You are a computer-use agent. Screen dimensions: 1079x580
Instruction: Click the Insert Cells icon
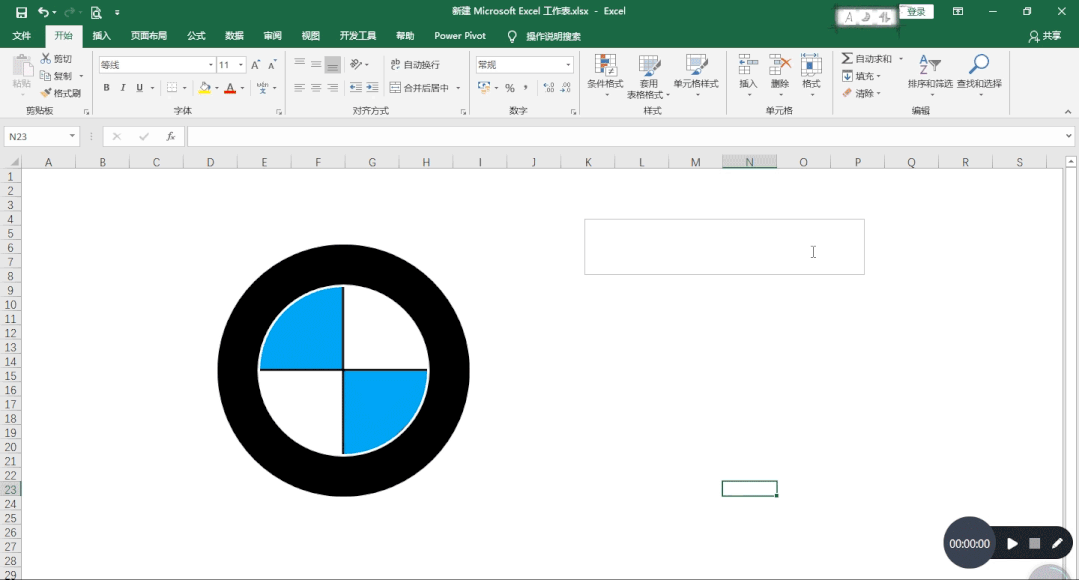pyautogui.click(x=747, y=65)
